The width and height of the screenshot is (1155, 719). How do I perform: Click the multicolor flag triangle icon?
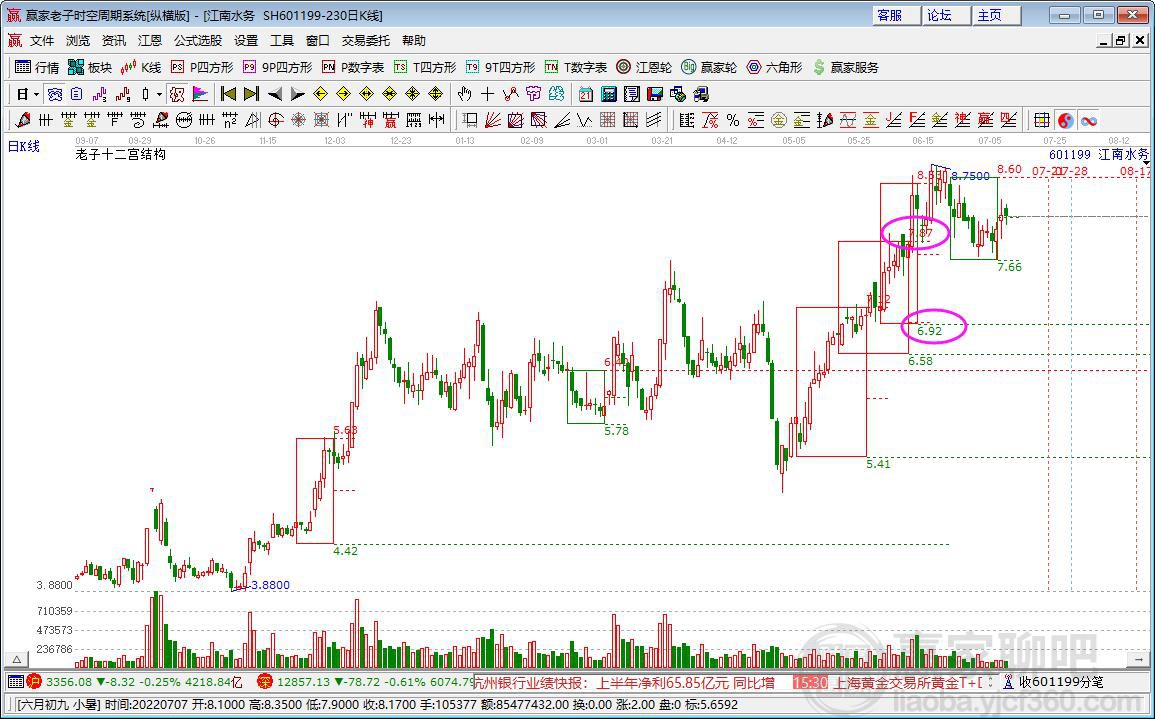(x=200, y=94)
